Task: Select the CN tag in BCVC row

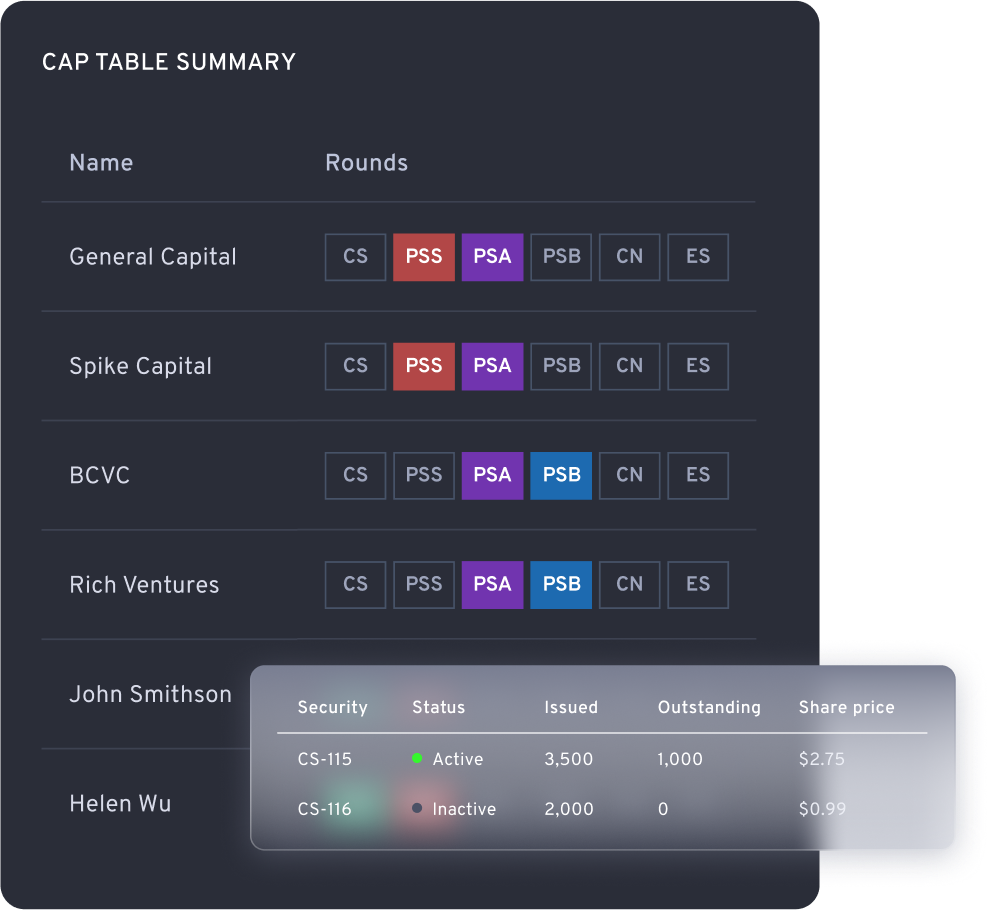Action: [629, 476]
